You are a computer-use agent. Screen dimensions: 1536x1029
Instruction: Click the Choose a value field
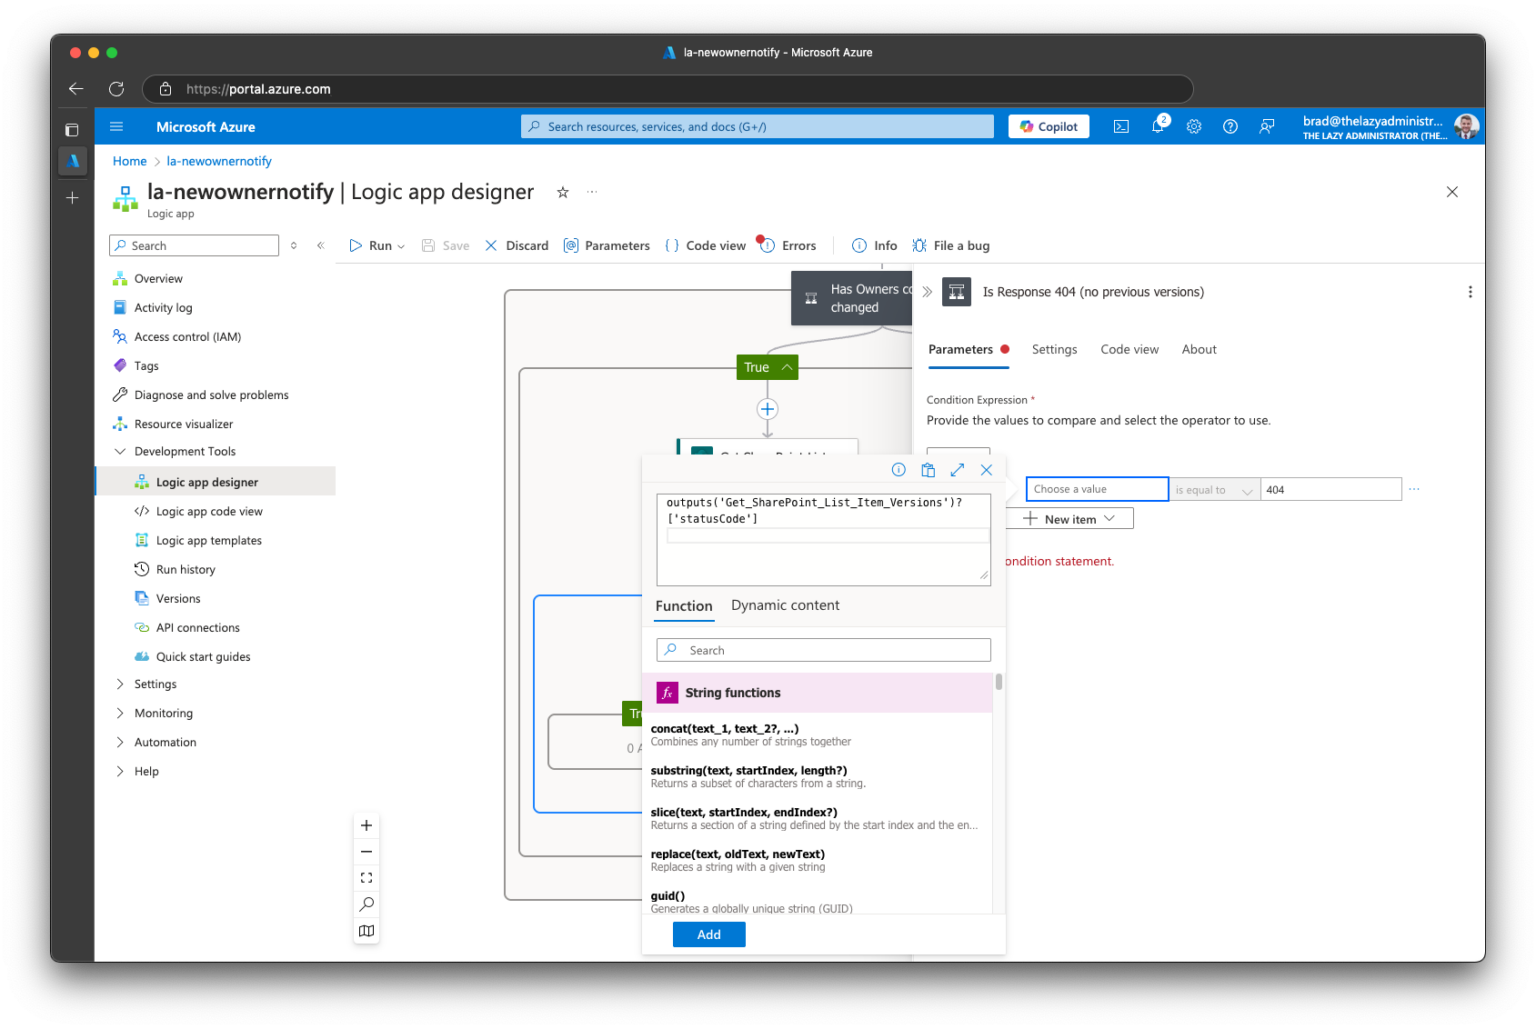[x=1097, y=490]
